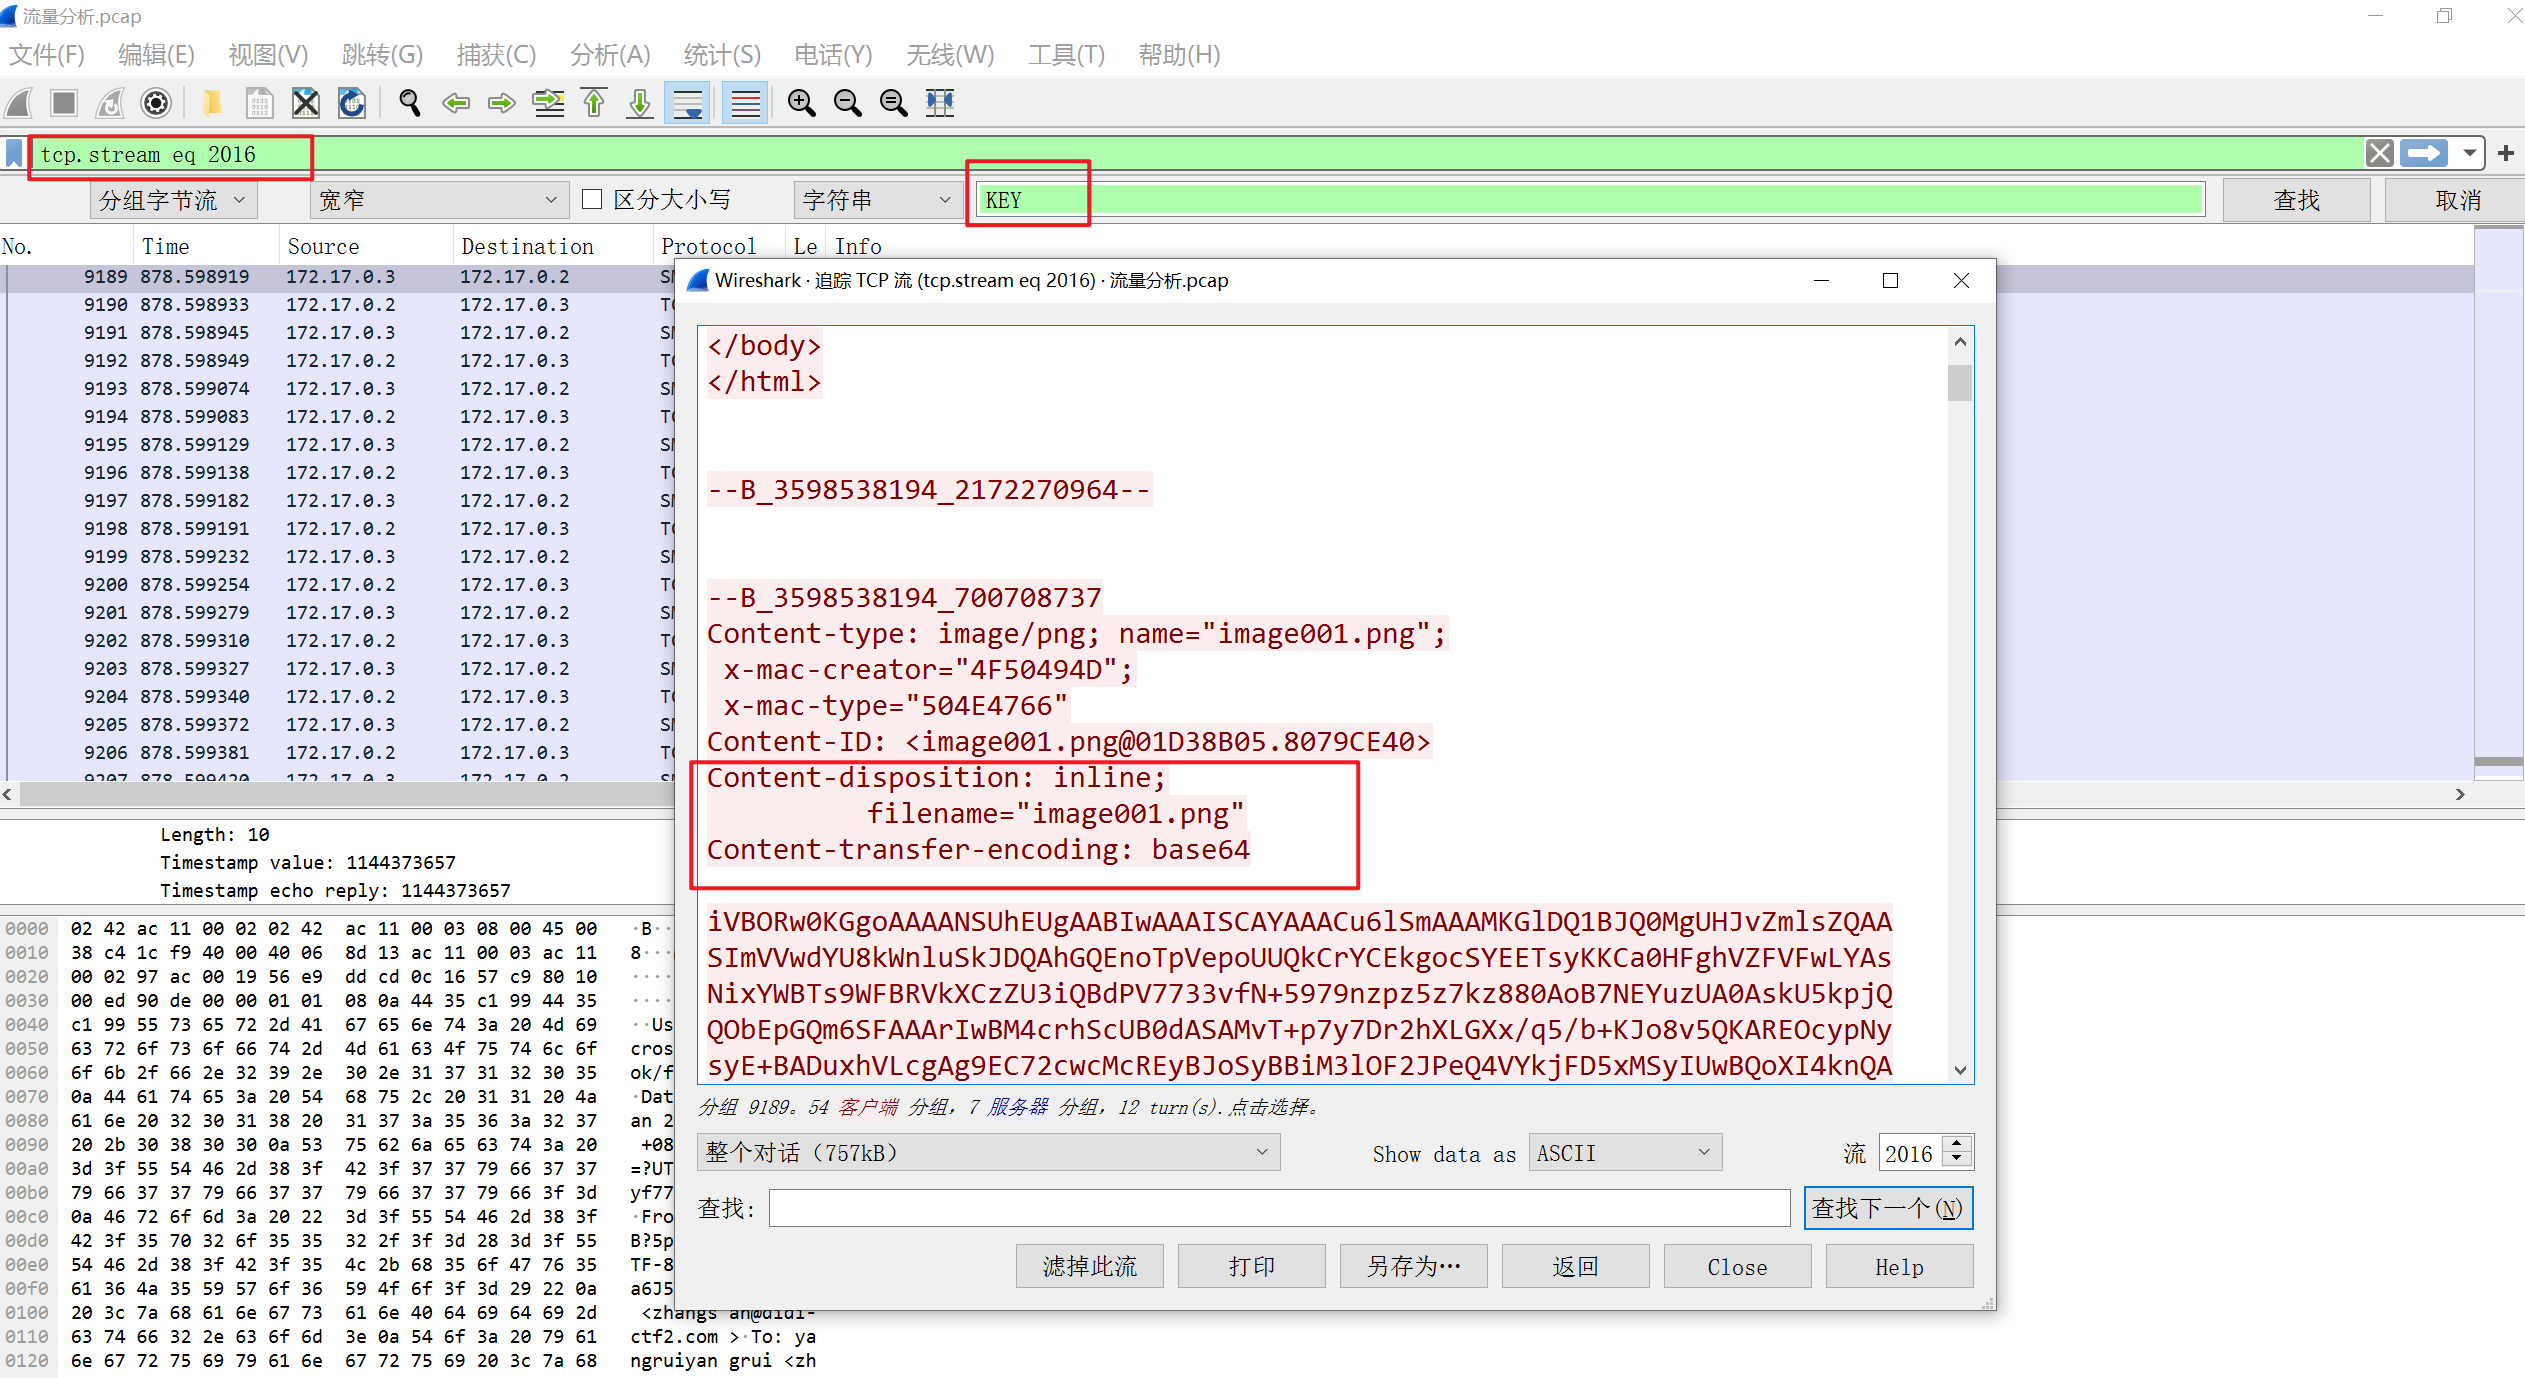Screen dimensions: 2525x1378
Task: Click the stream content vertical scrollbar thumb
Action: tap(1960, 383)
